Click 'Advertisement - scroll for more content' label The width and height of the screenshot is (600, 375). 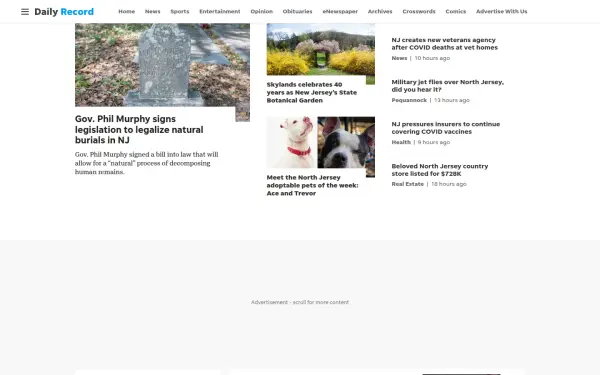(300, 302)
